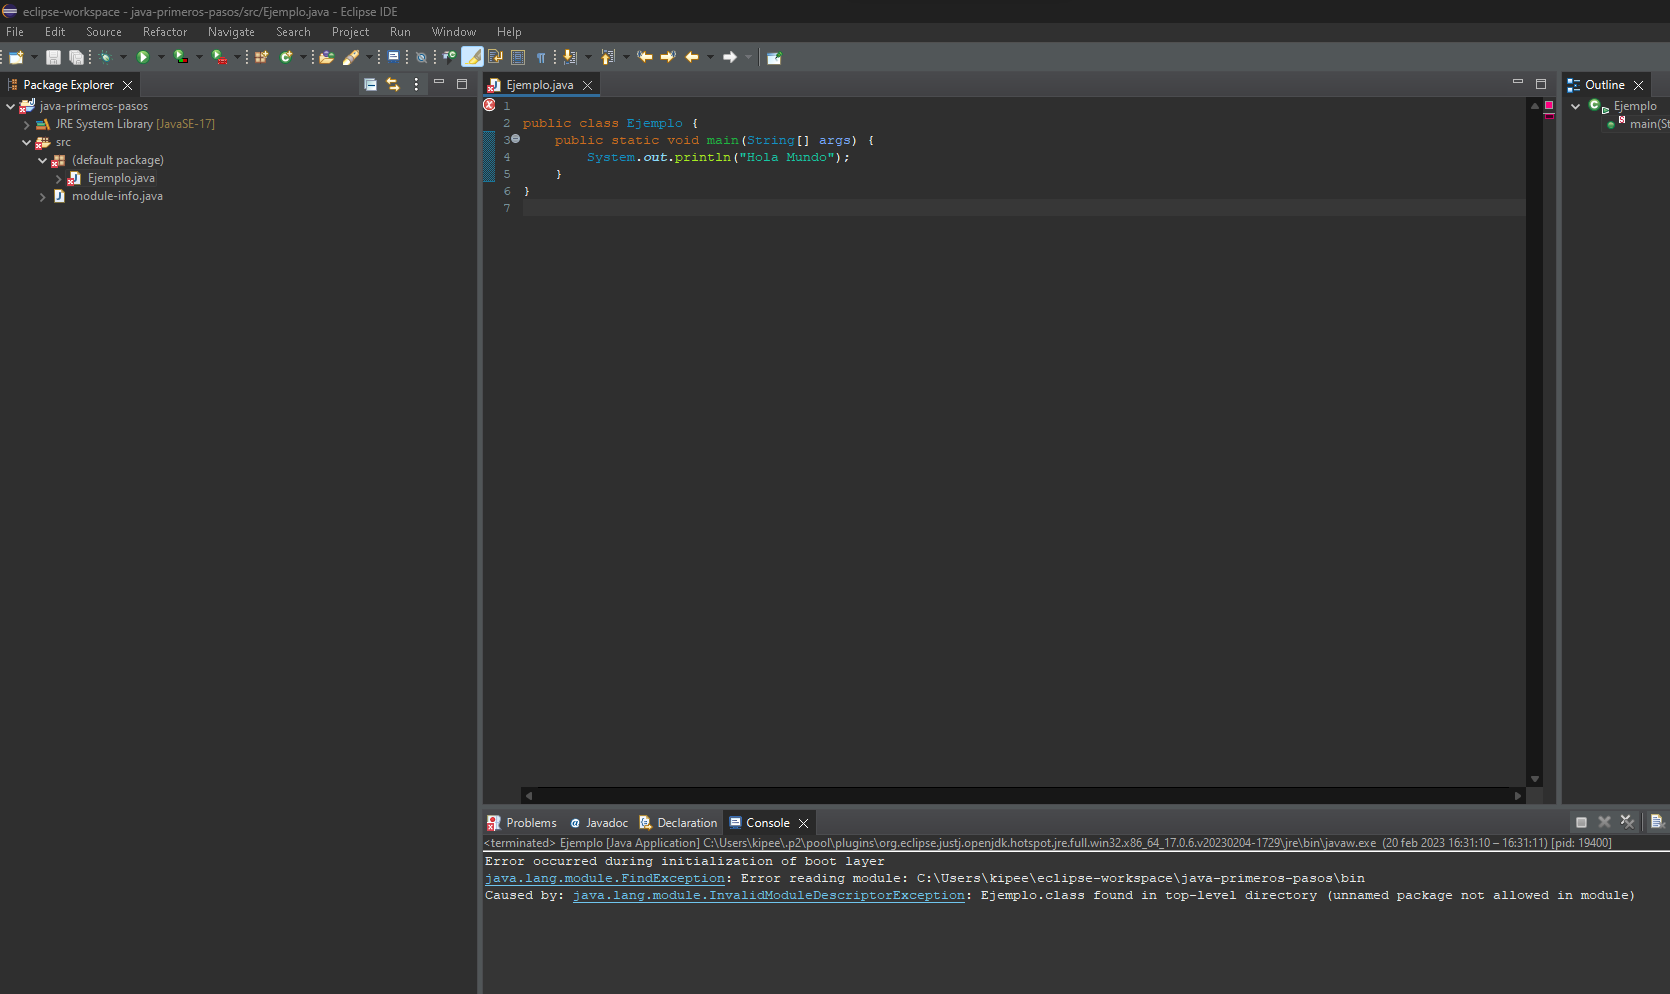Open the New Java Class dropdown arrow
1670x994 pixels.
(303, 57)
